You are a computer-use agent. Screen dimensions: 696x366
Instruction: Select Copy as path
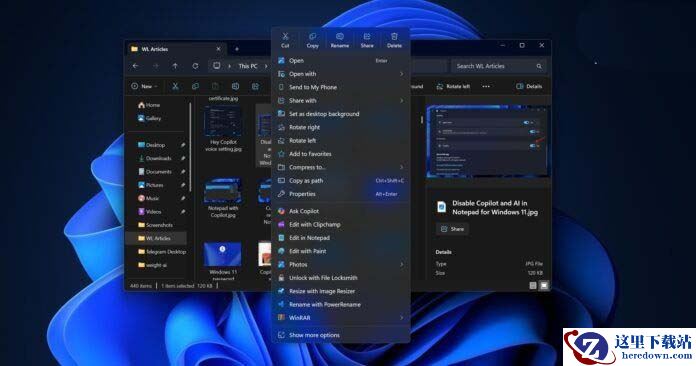click(340, 181)
